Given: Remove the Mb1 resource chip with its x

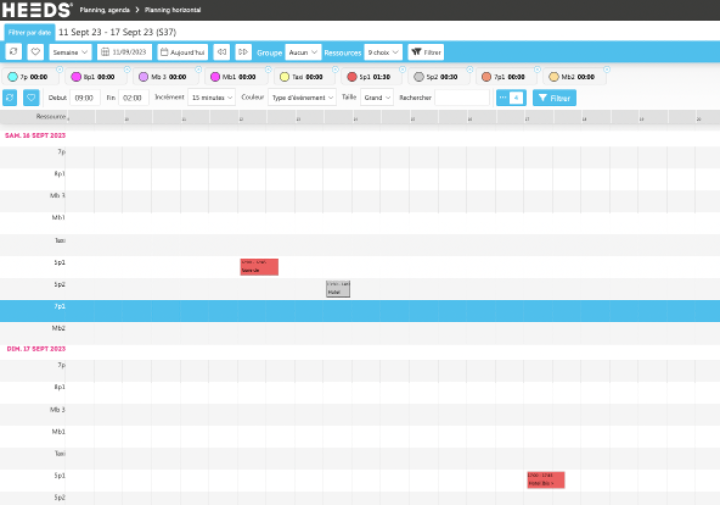Looking at the screenshot, I should 268,69.
